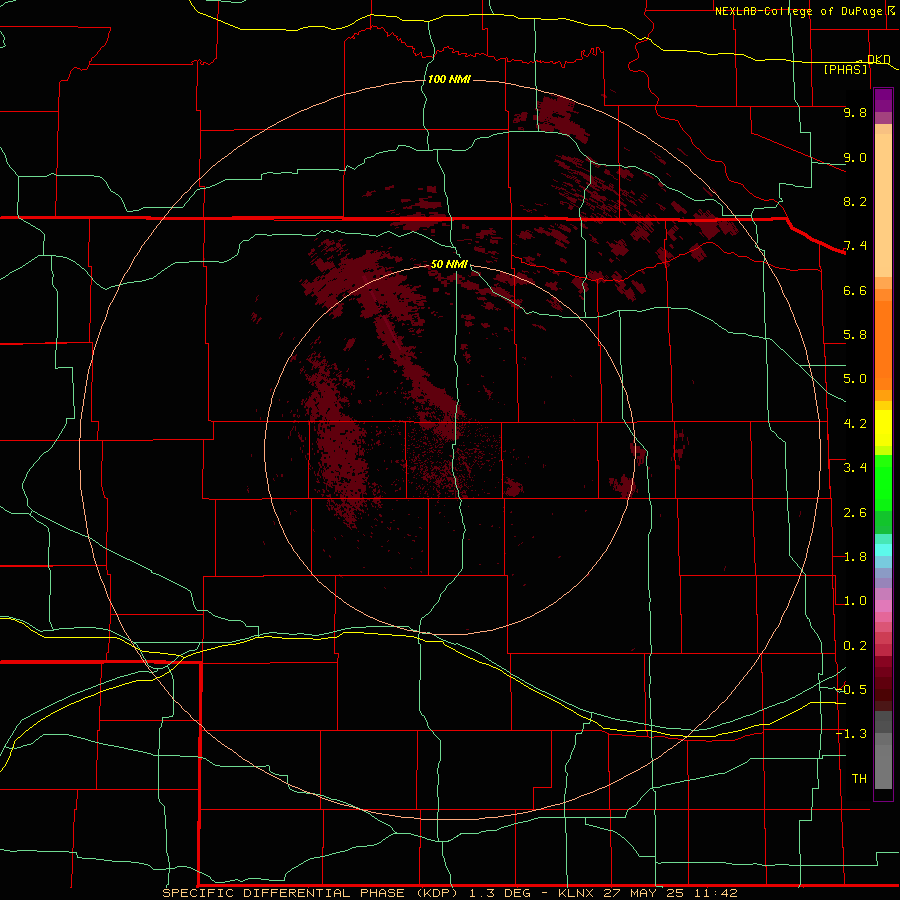
Task: Click the 8.2 color scale value
Action: [x=855, y=201]
